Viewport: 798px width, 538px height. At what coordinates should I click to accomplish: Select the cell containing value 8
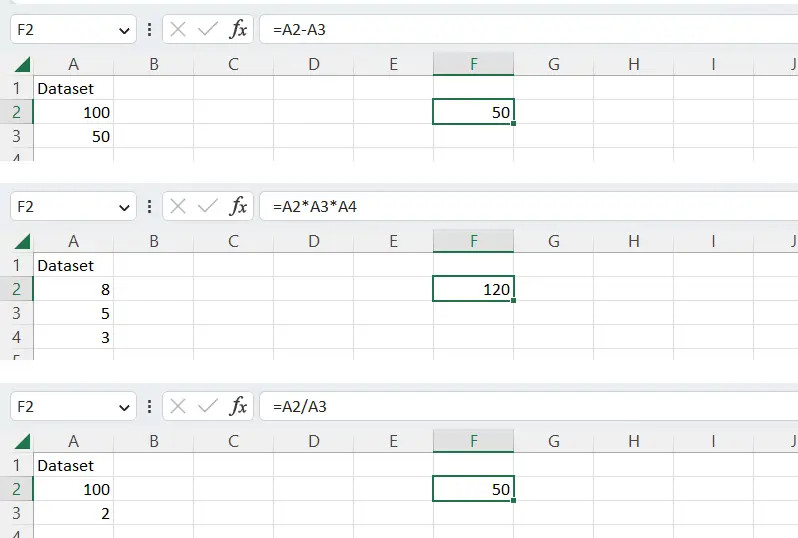[x=73, y=289]
